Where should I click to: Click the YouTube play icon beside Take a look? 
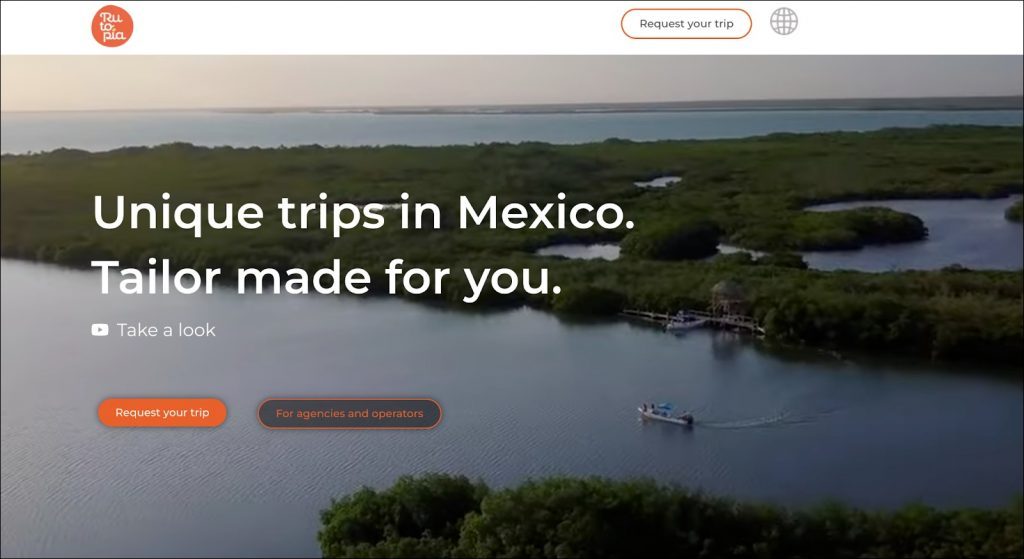point(100,330)
